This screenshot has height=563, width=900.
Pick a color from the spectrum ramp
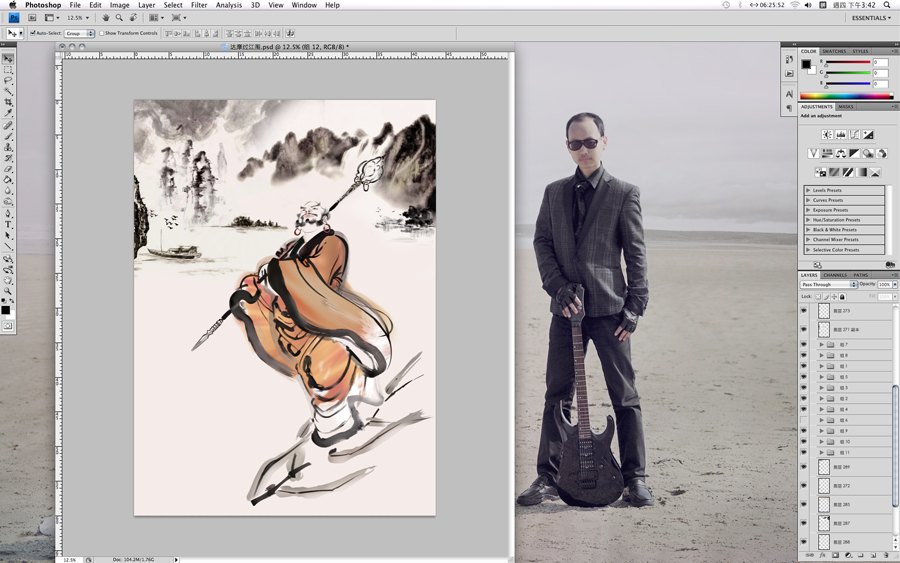(x=847, y=96)
